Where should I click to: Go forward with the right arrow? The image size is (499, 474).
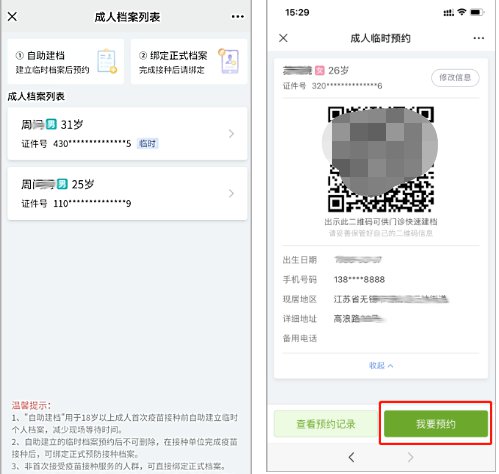[411, 457]
